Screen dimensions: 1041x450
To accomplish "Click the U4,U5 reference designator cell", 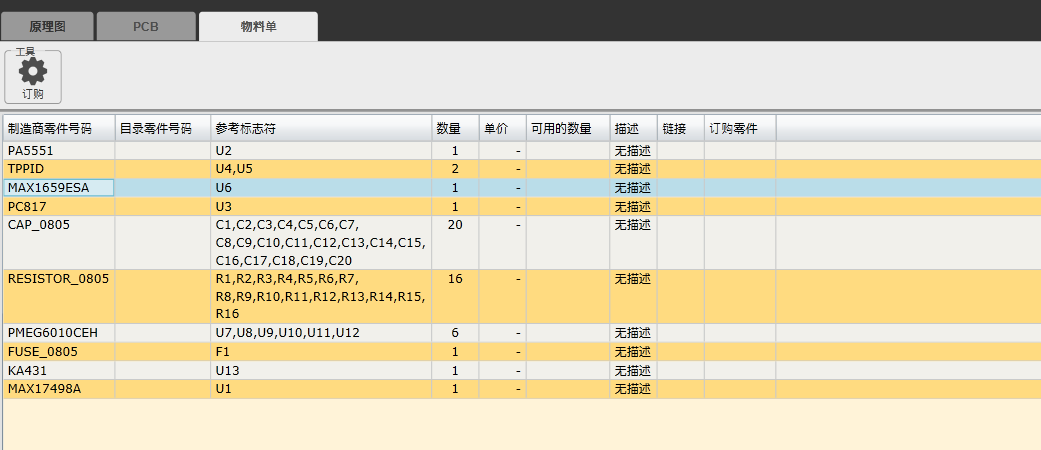I will [321, 169].
